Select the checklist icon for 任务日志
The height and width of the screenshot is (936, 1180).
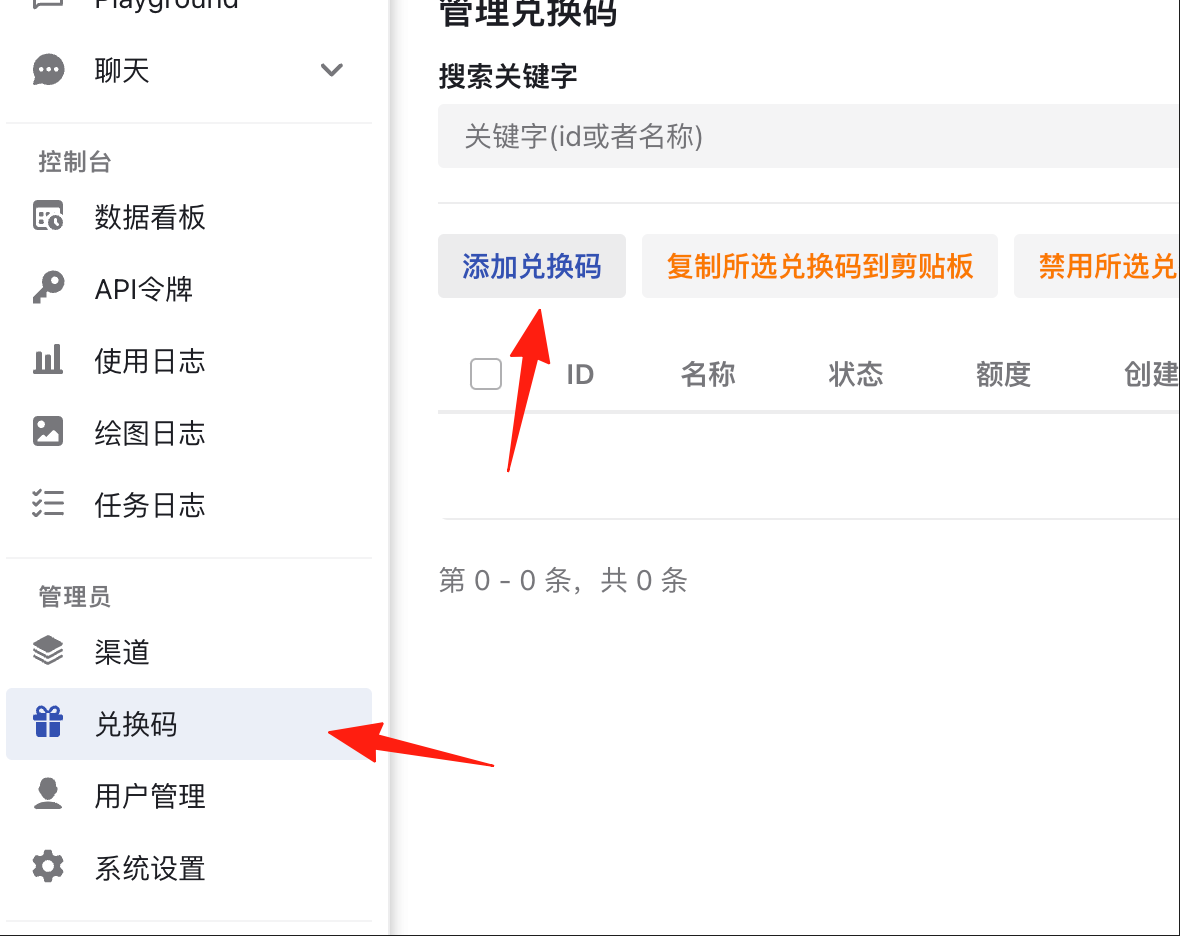(x=48, y=503)
